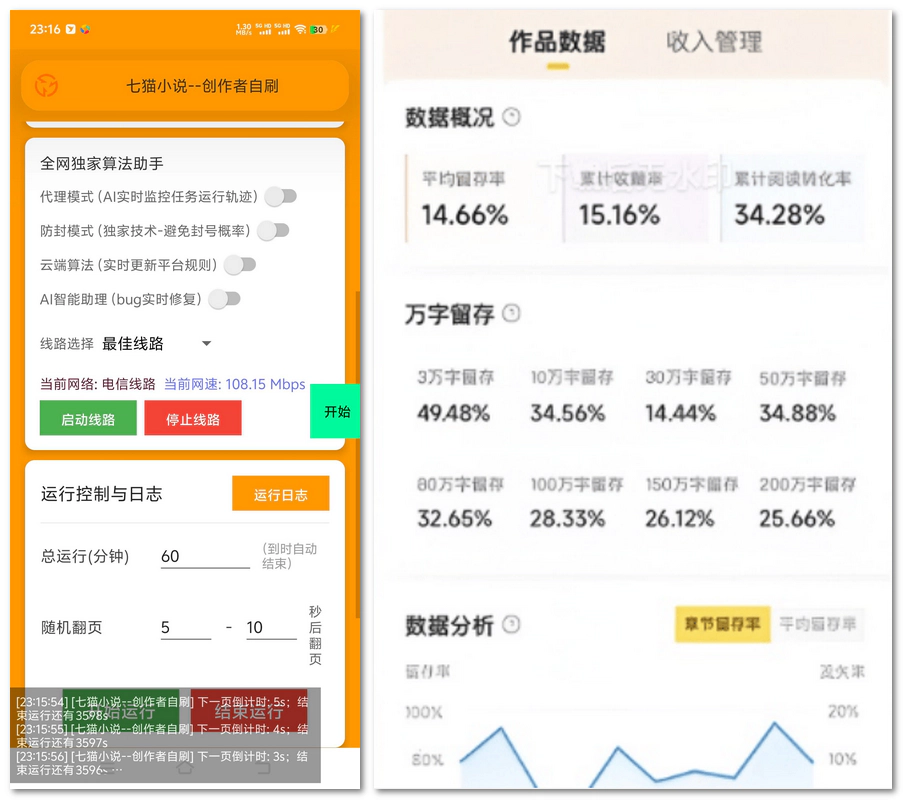The width and height of the screenshot is (903, 800).
Task: Switch to 收入管理 tab
Action: 714,42
